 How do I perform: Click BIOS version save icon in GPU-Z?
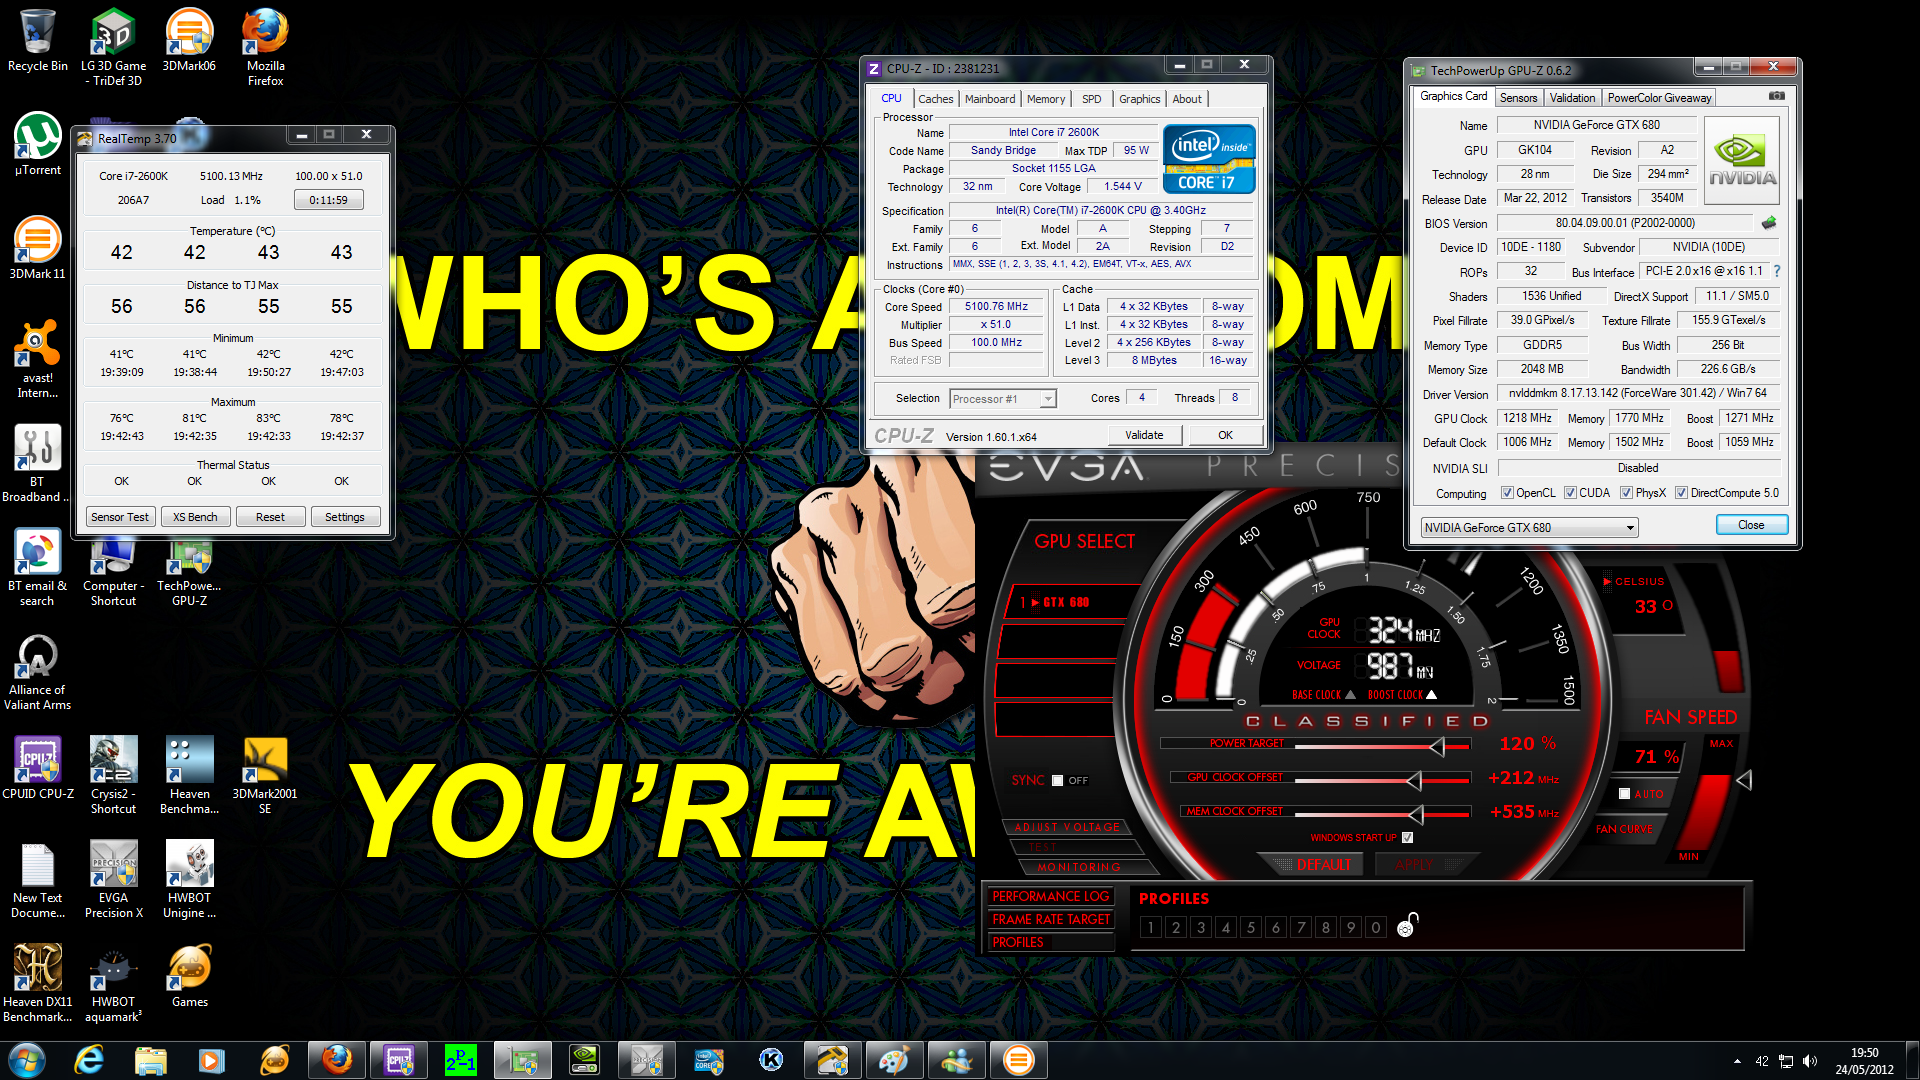pyautogui.click(x=1769, y=223)
